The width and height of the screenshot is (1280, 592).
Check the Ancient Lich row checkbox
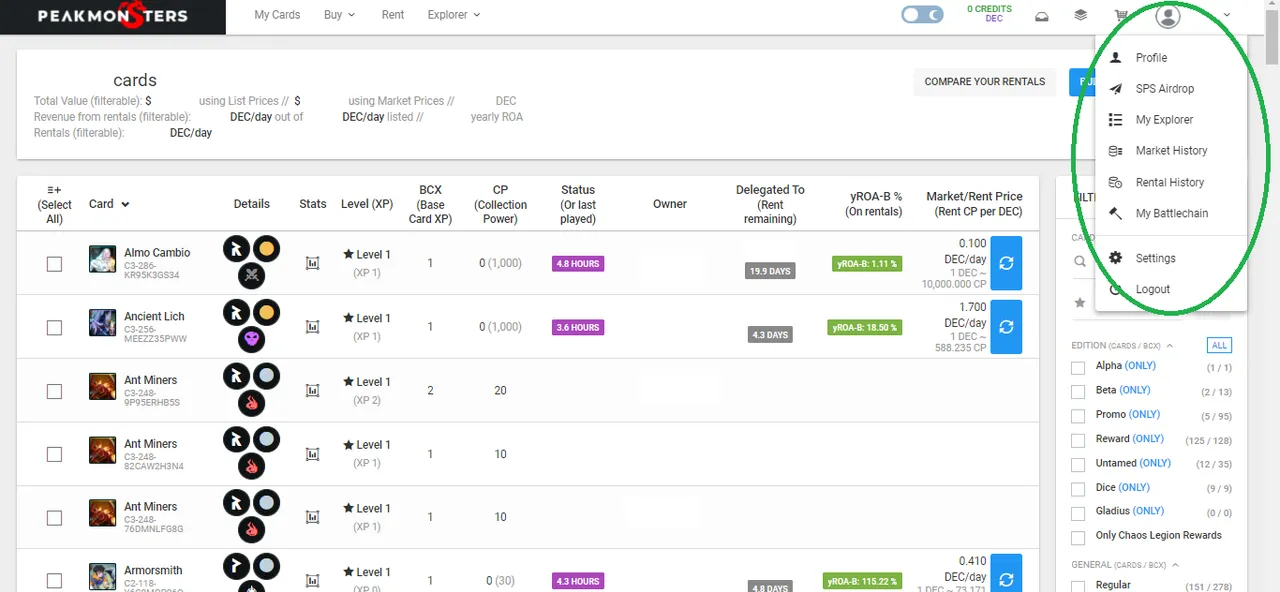coord(54,327)
